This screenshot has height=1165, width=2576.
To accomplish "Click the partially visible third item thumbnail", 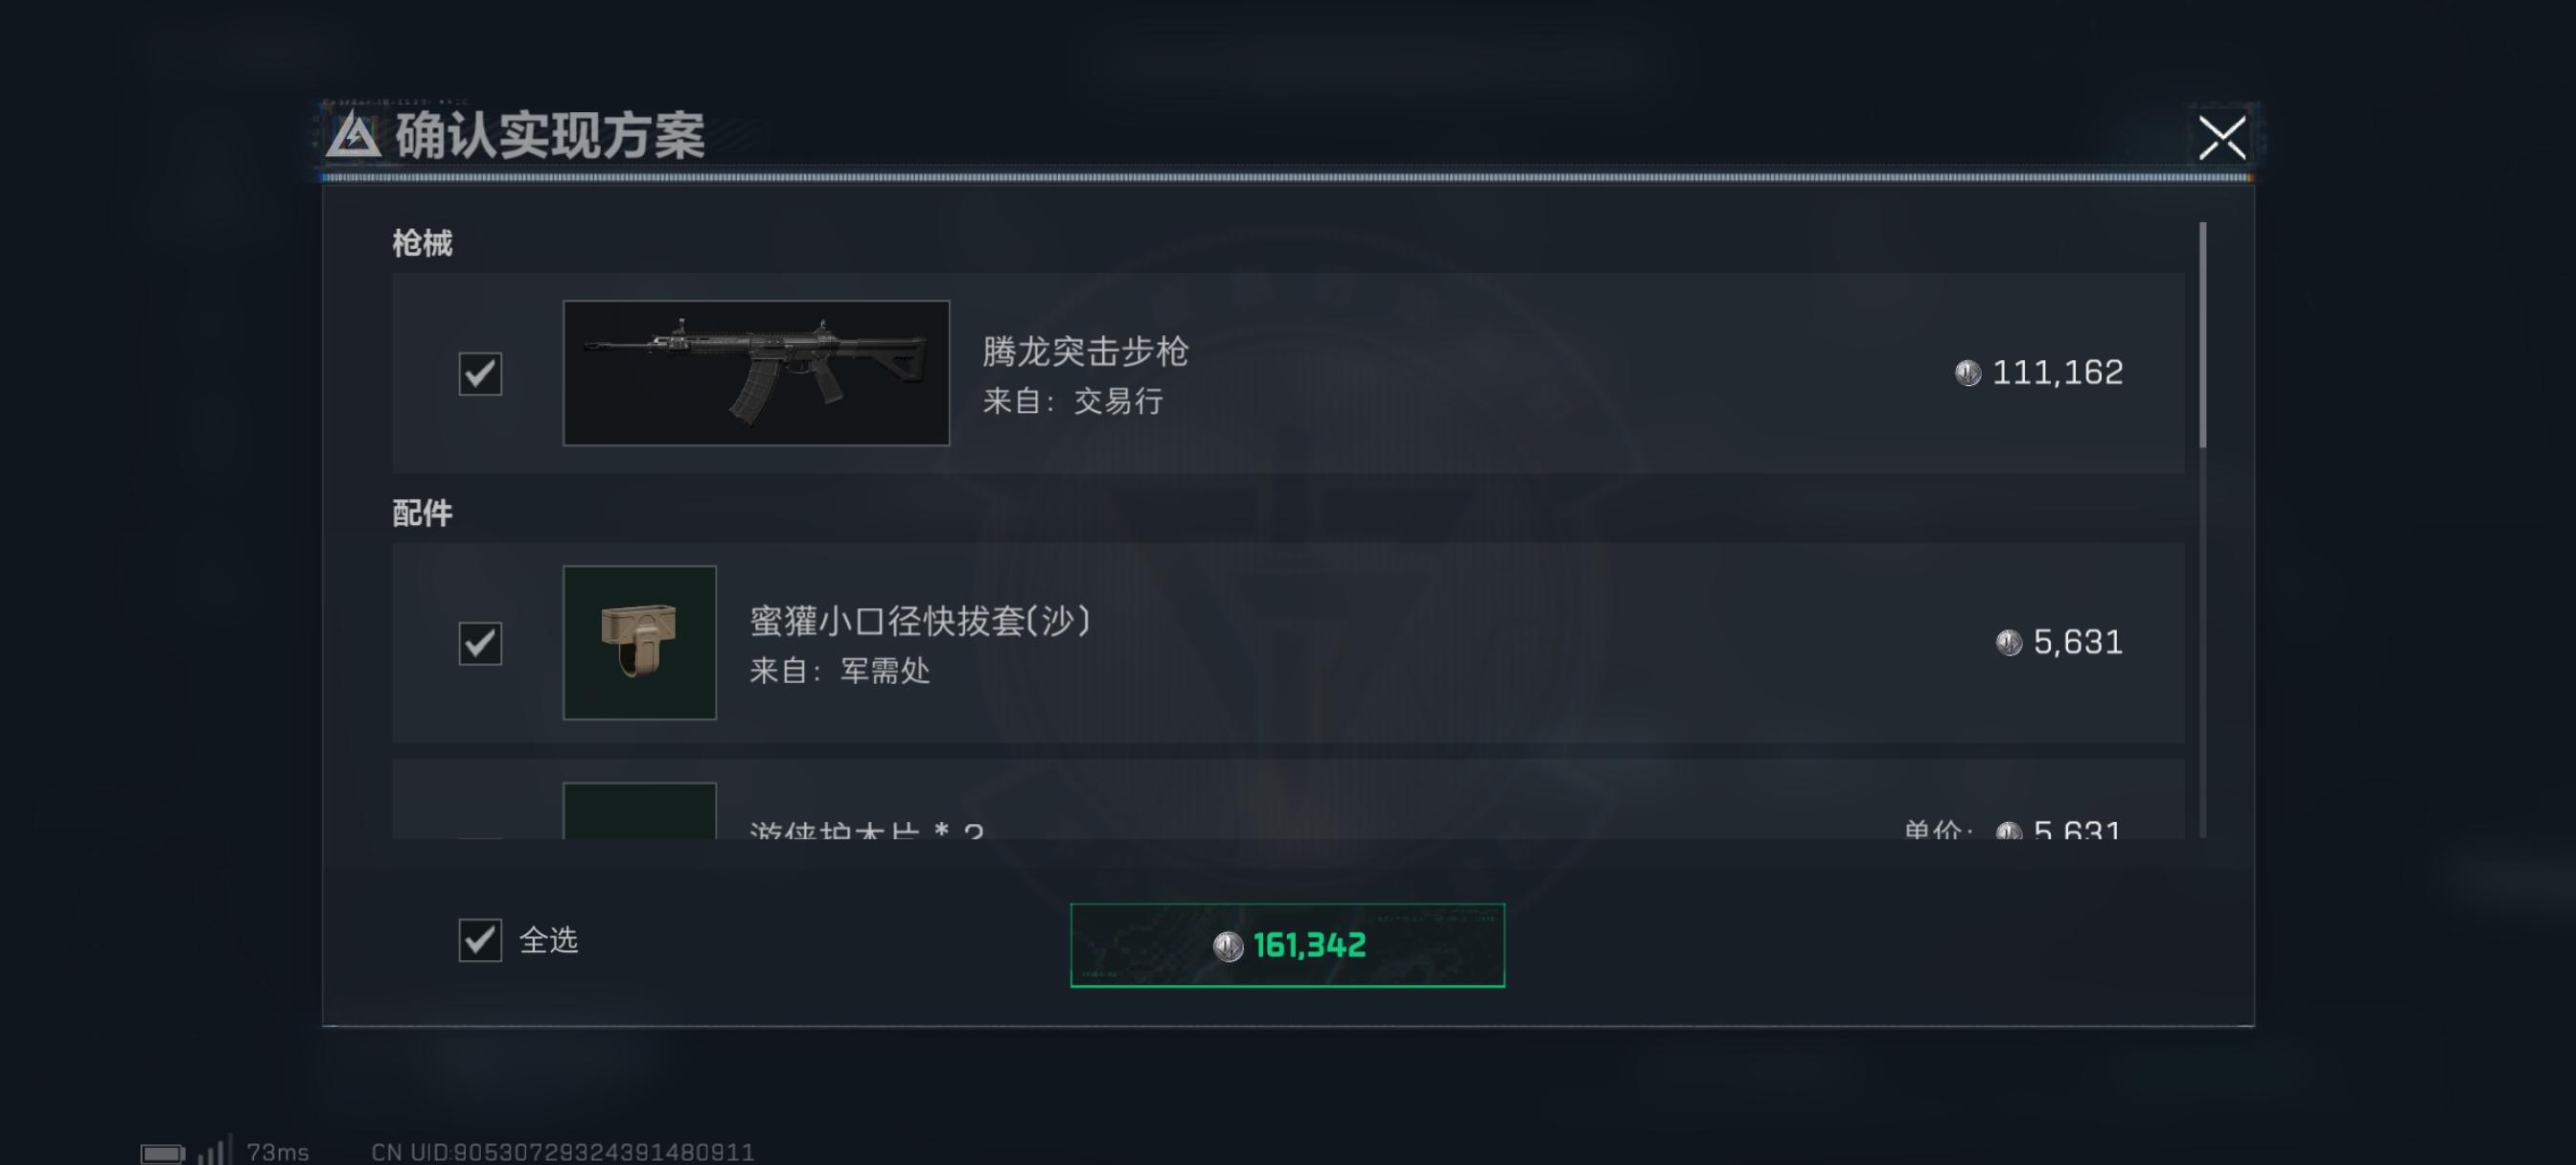I will [x=640, y=811].
